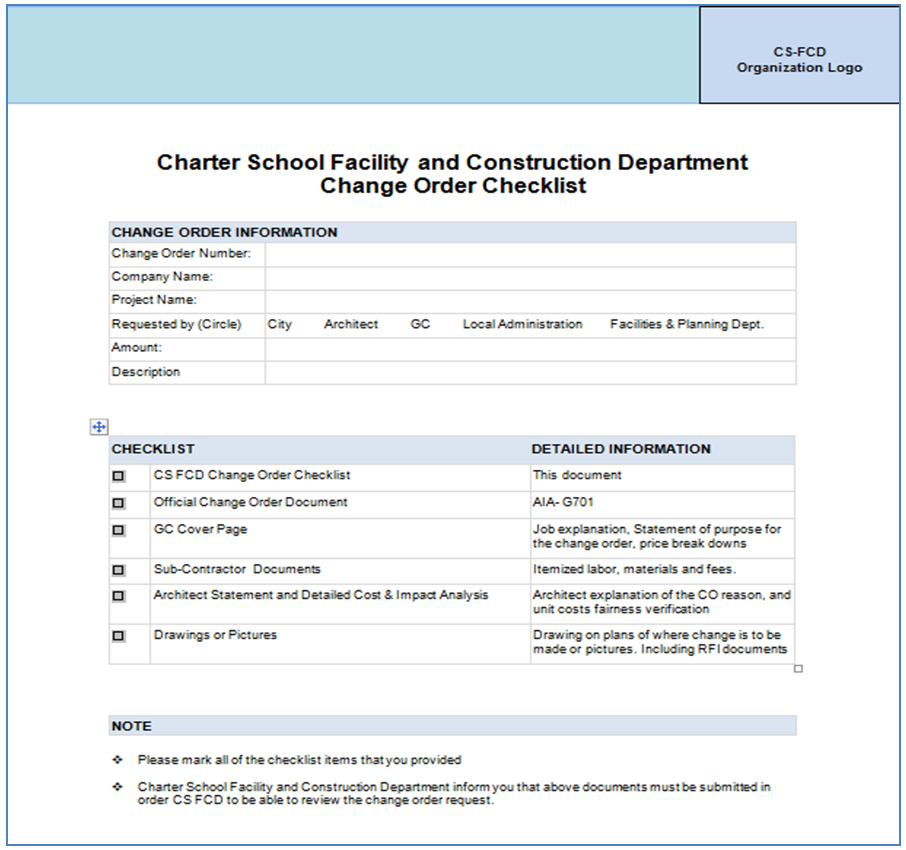
Task: Click into the Project Name field
Action: coord(530,300)
